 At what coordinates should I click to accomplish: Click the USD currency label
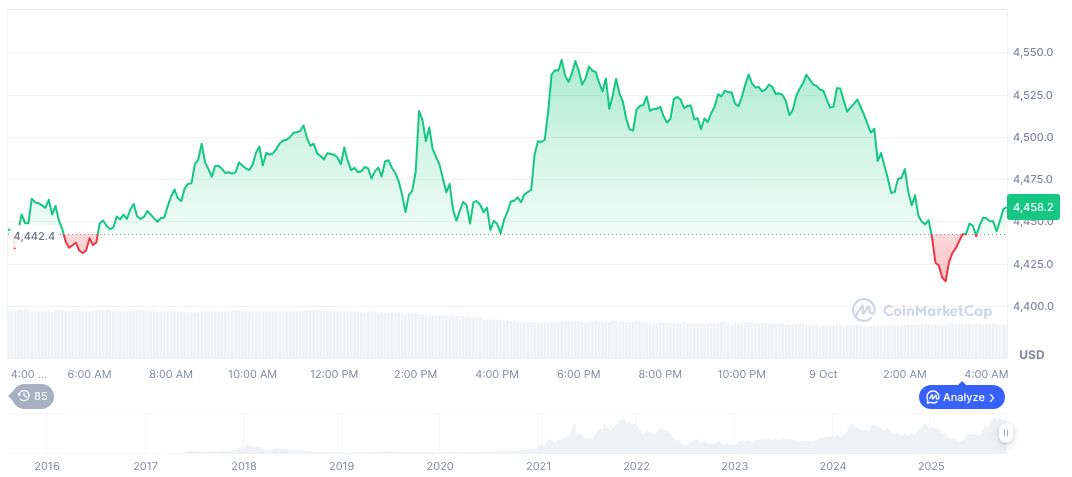coord(1032,355)
